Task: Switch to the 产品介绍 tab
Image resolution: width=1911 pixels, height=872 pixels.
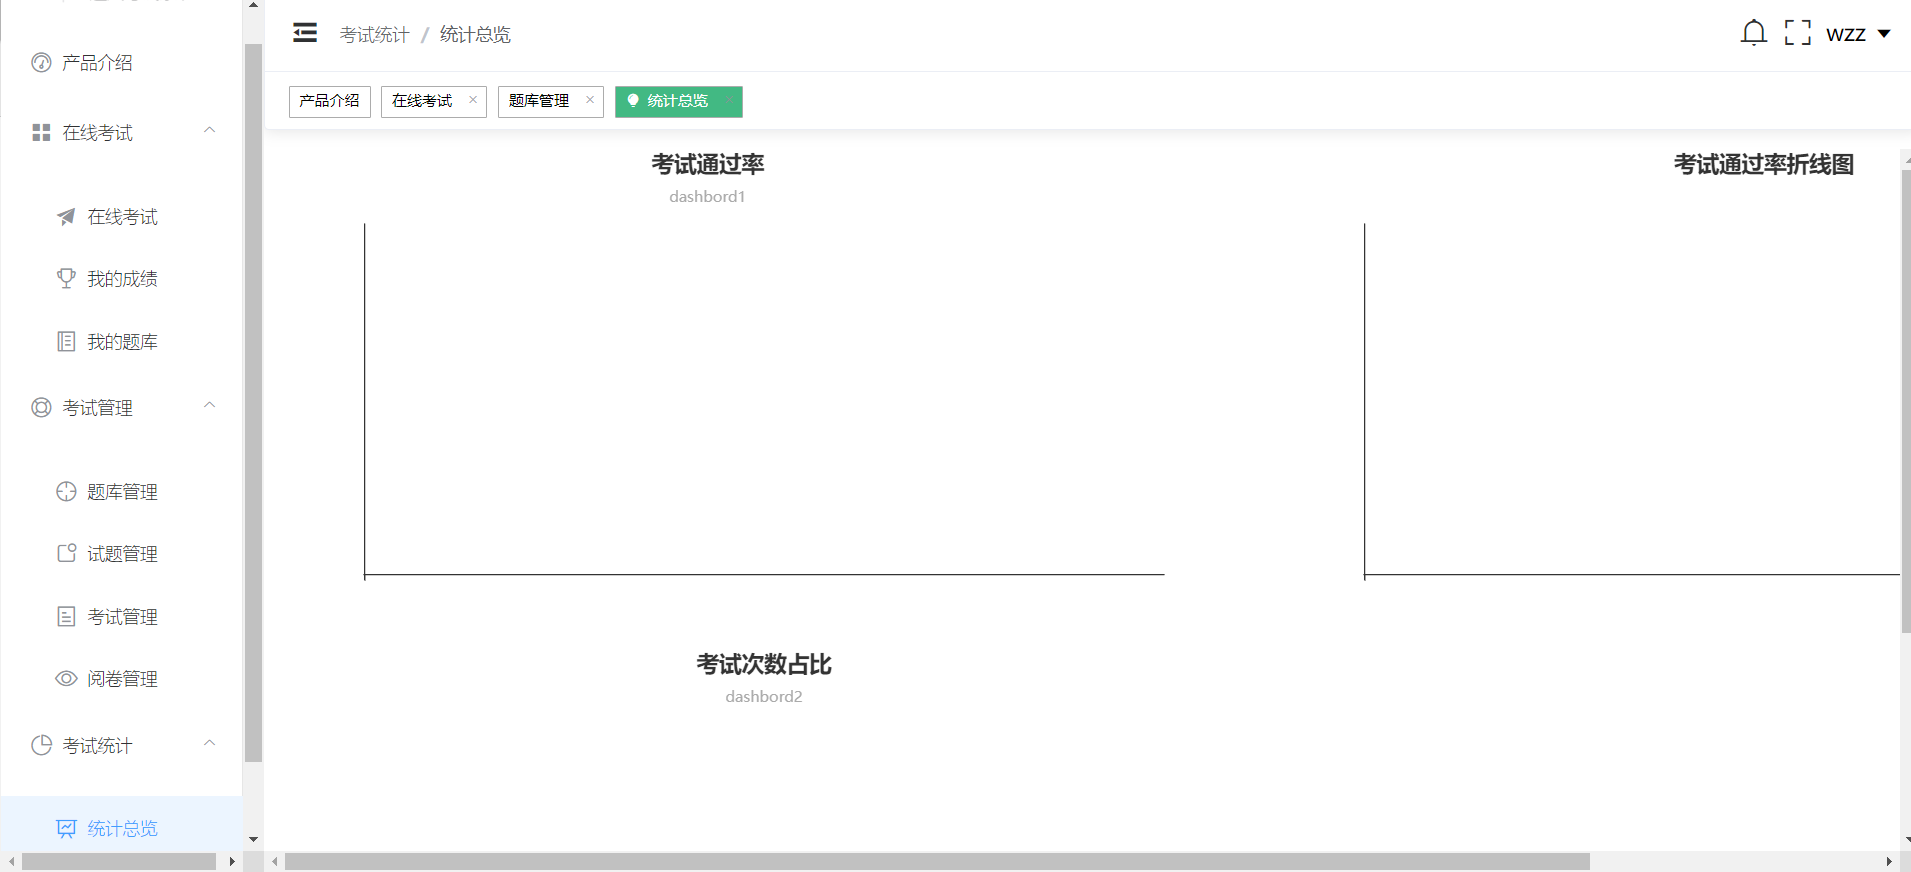Action: [330, 101]
